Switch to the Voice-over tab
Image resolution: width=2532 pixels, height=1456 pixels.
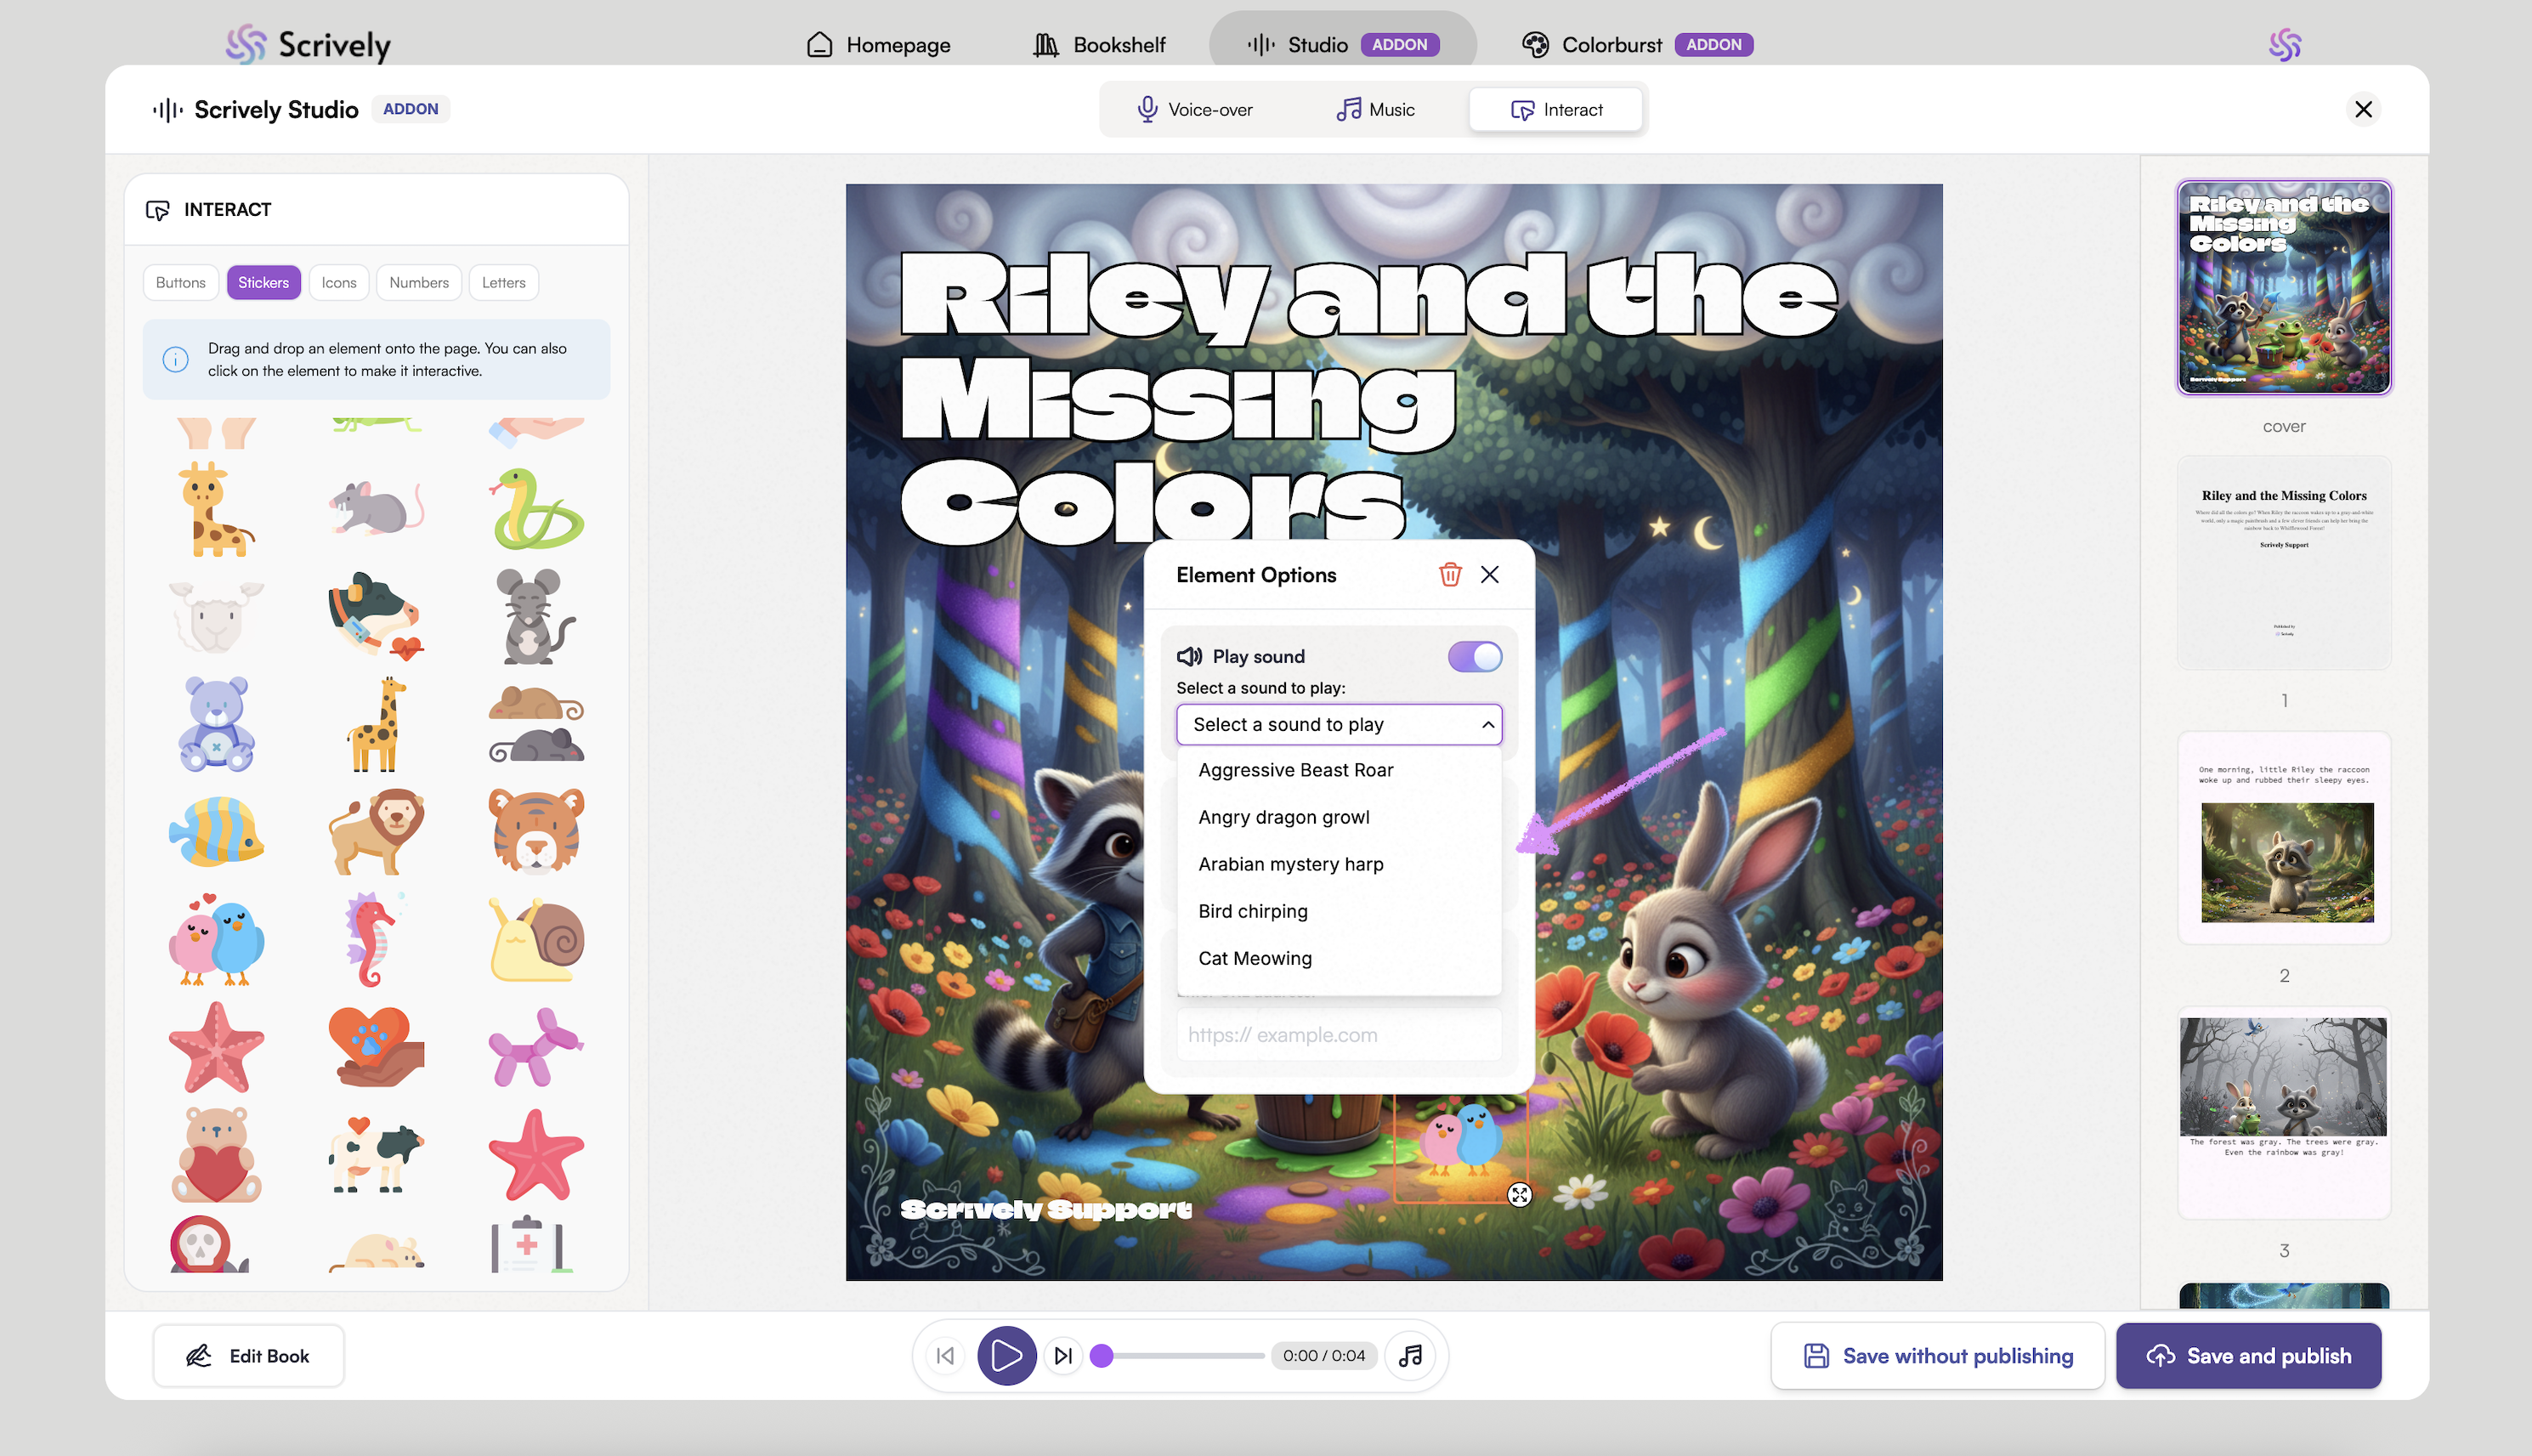pos(1195,110)
